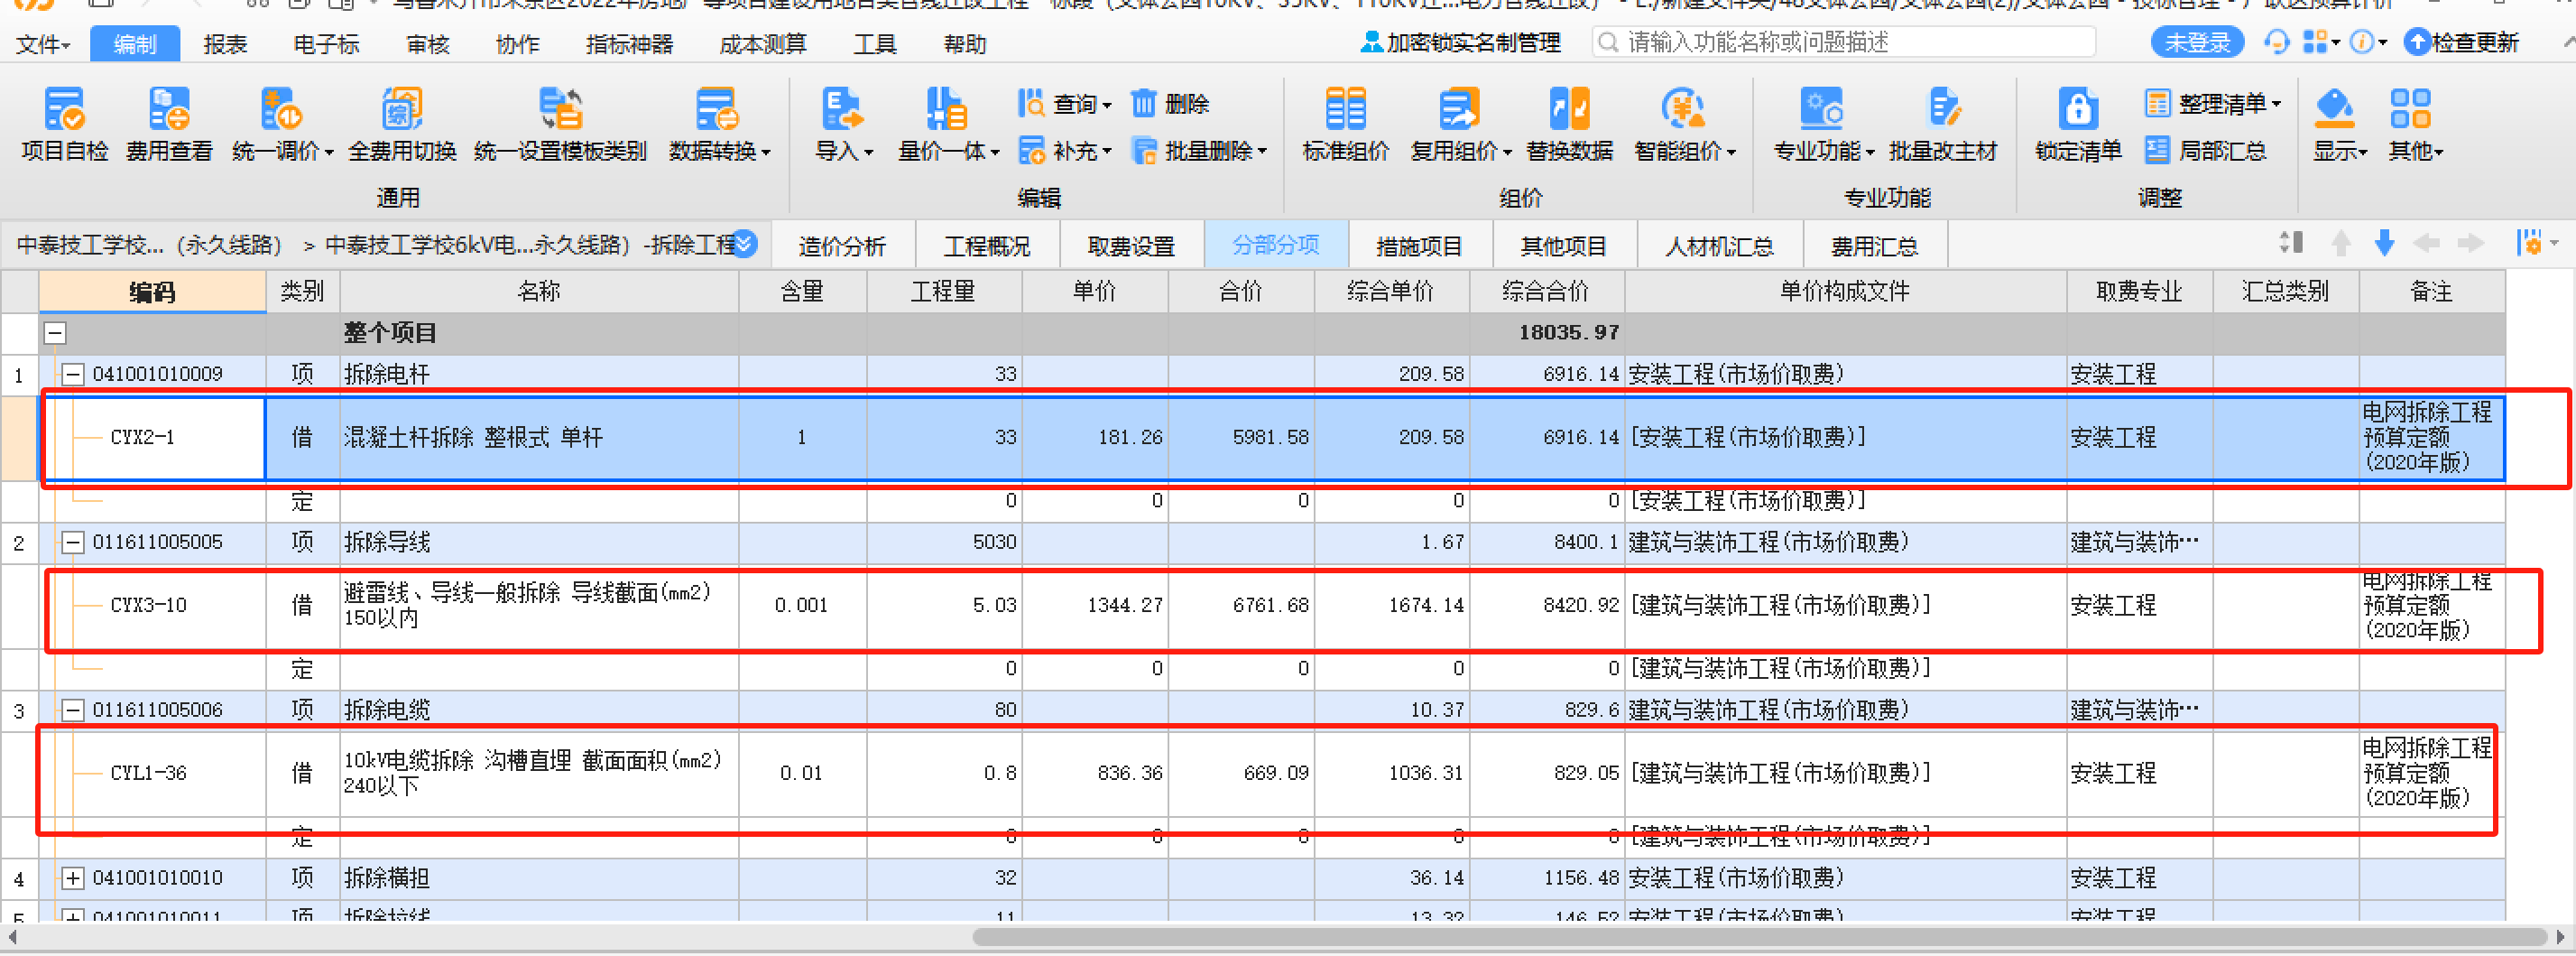Collapse item 011611005005 拆除导线

point(73,542)
